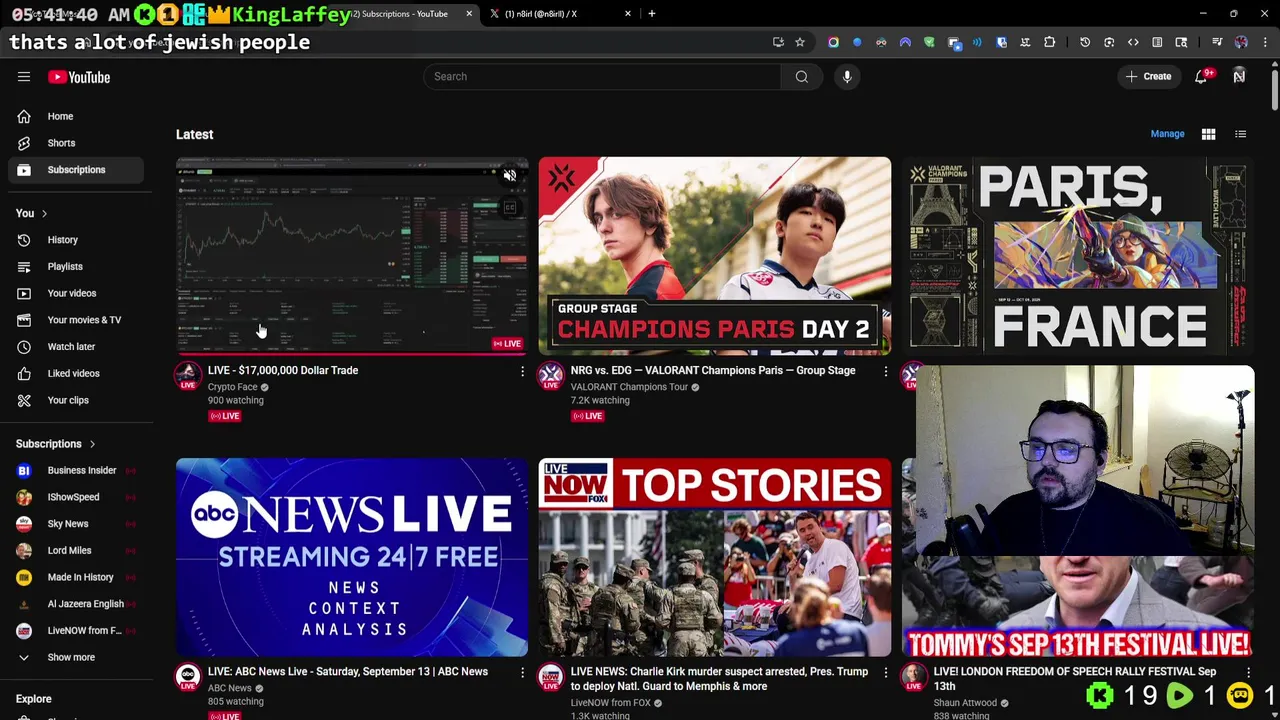Image resolution: width=1280 pixels, height=720 pixels.
Task: Click the YouTube logo
Action: tap(79, 77)
